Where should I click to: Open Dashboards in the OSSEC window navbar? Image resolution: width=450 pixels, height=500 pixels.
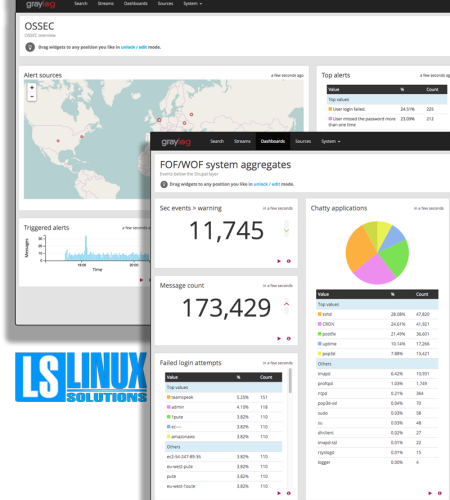[x=136, y=3]
